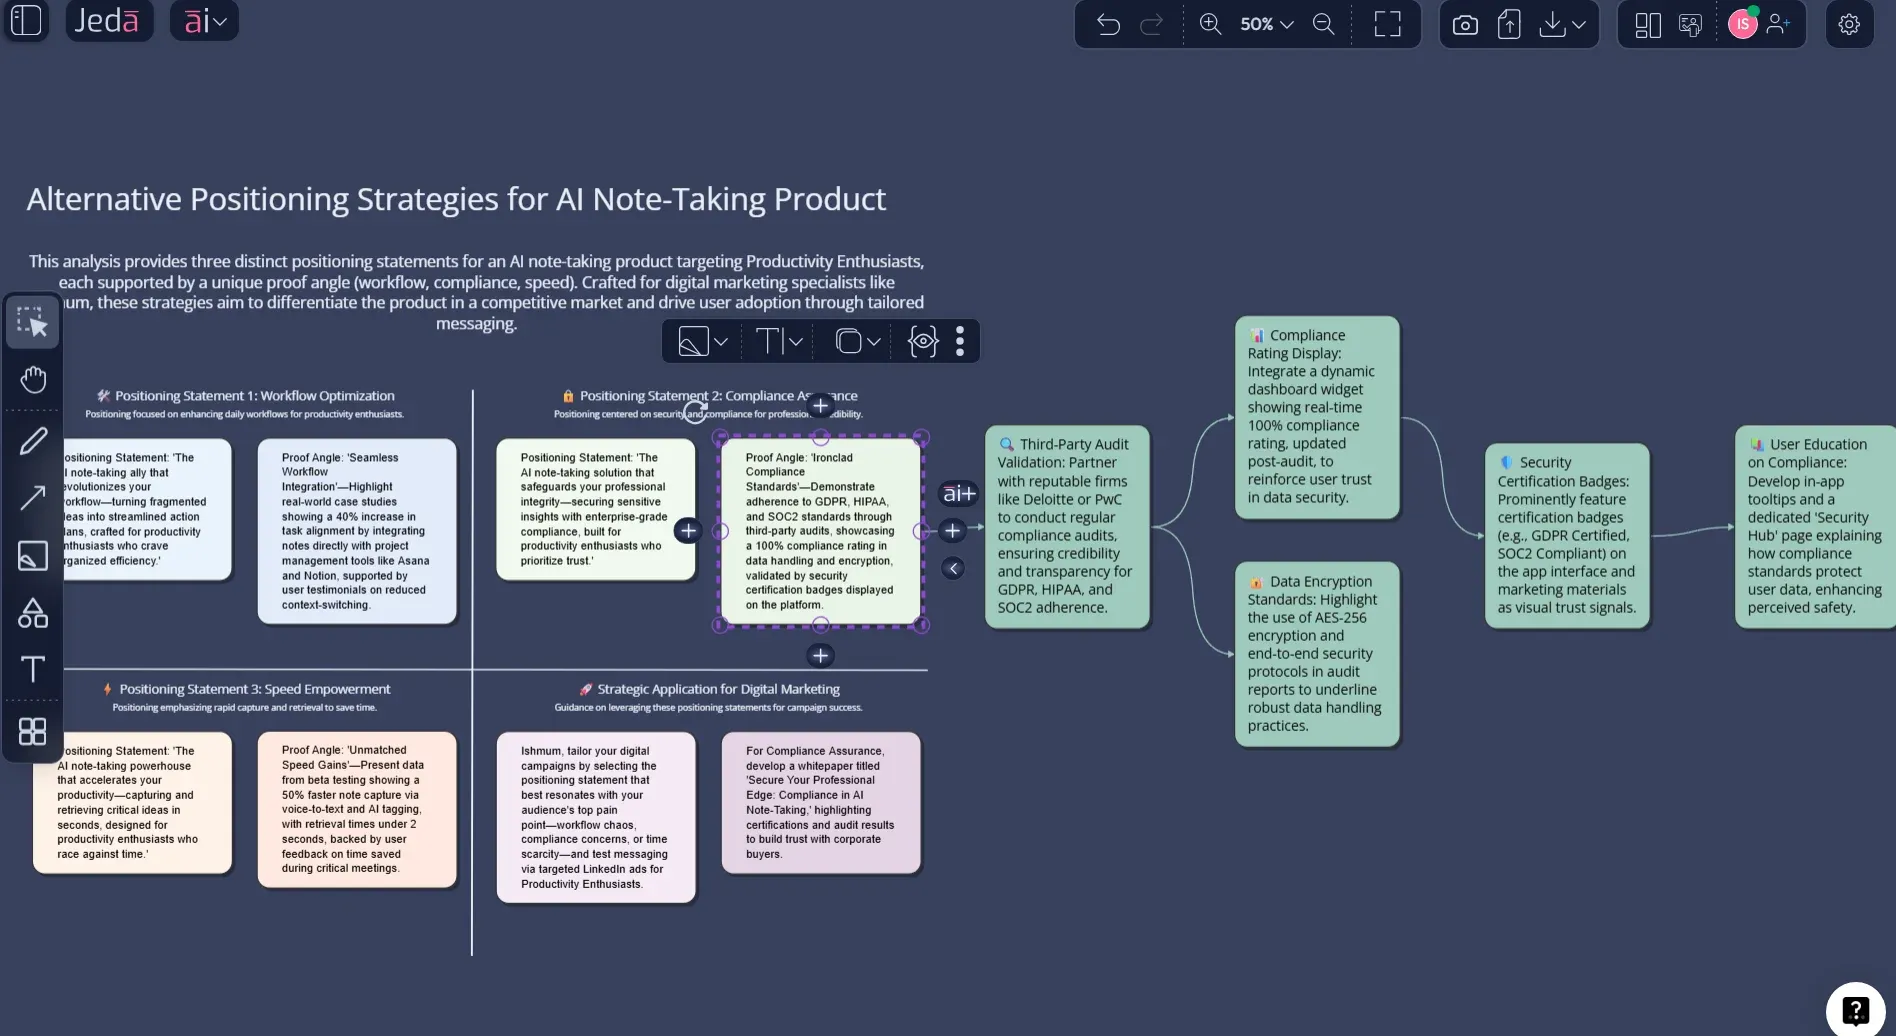
Task: Select the Text tool
Action: [33, 669]
